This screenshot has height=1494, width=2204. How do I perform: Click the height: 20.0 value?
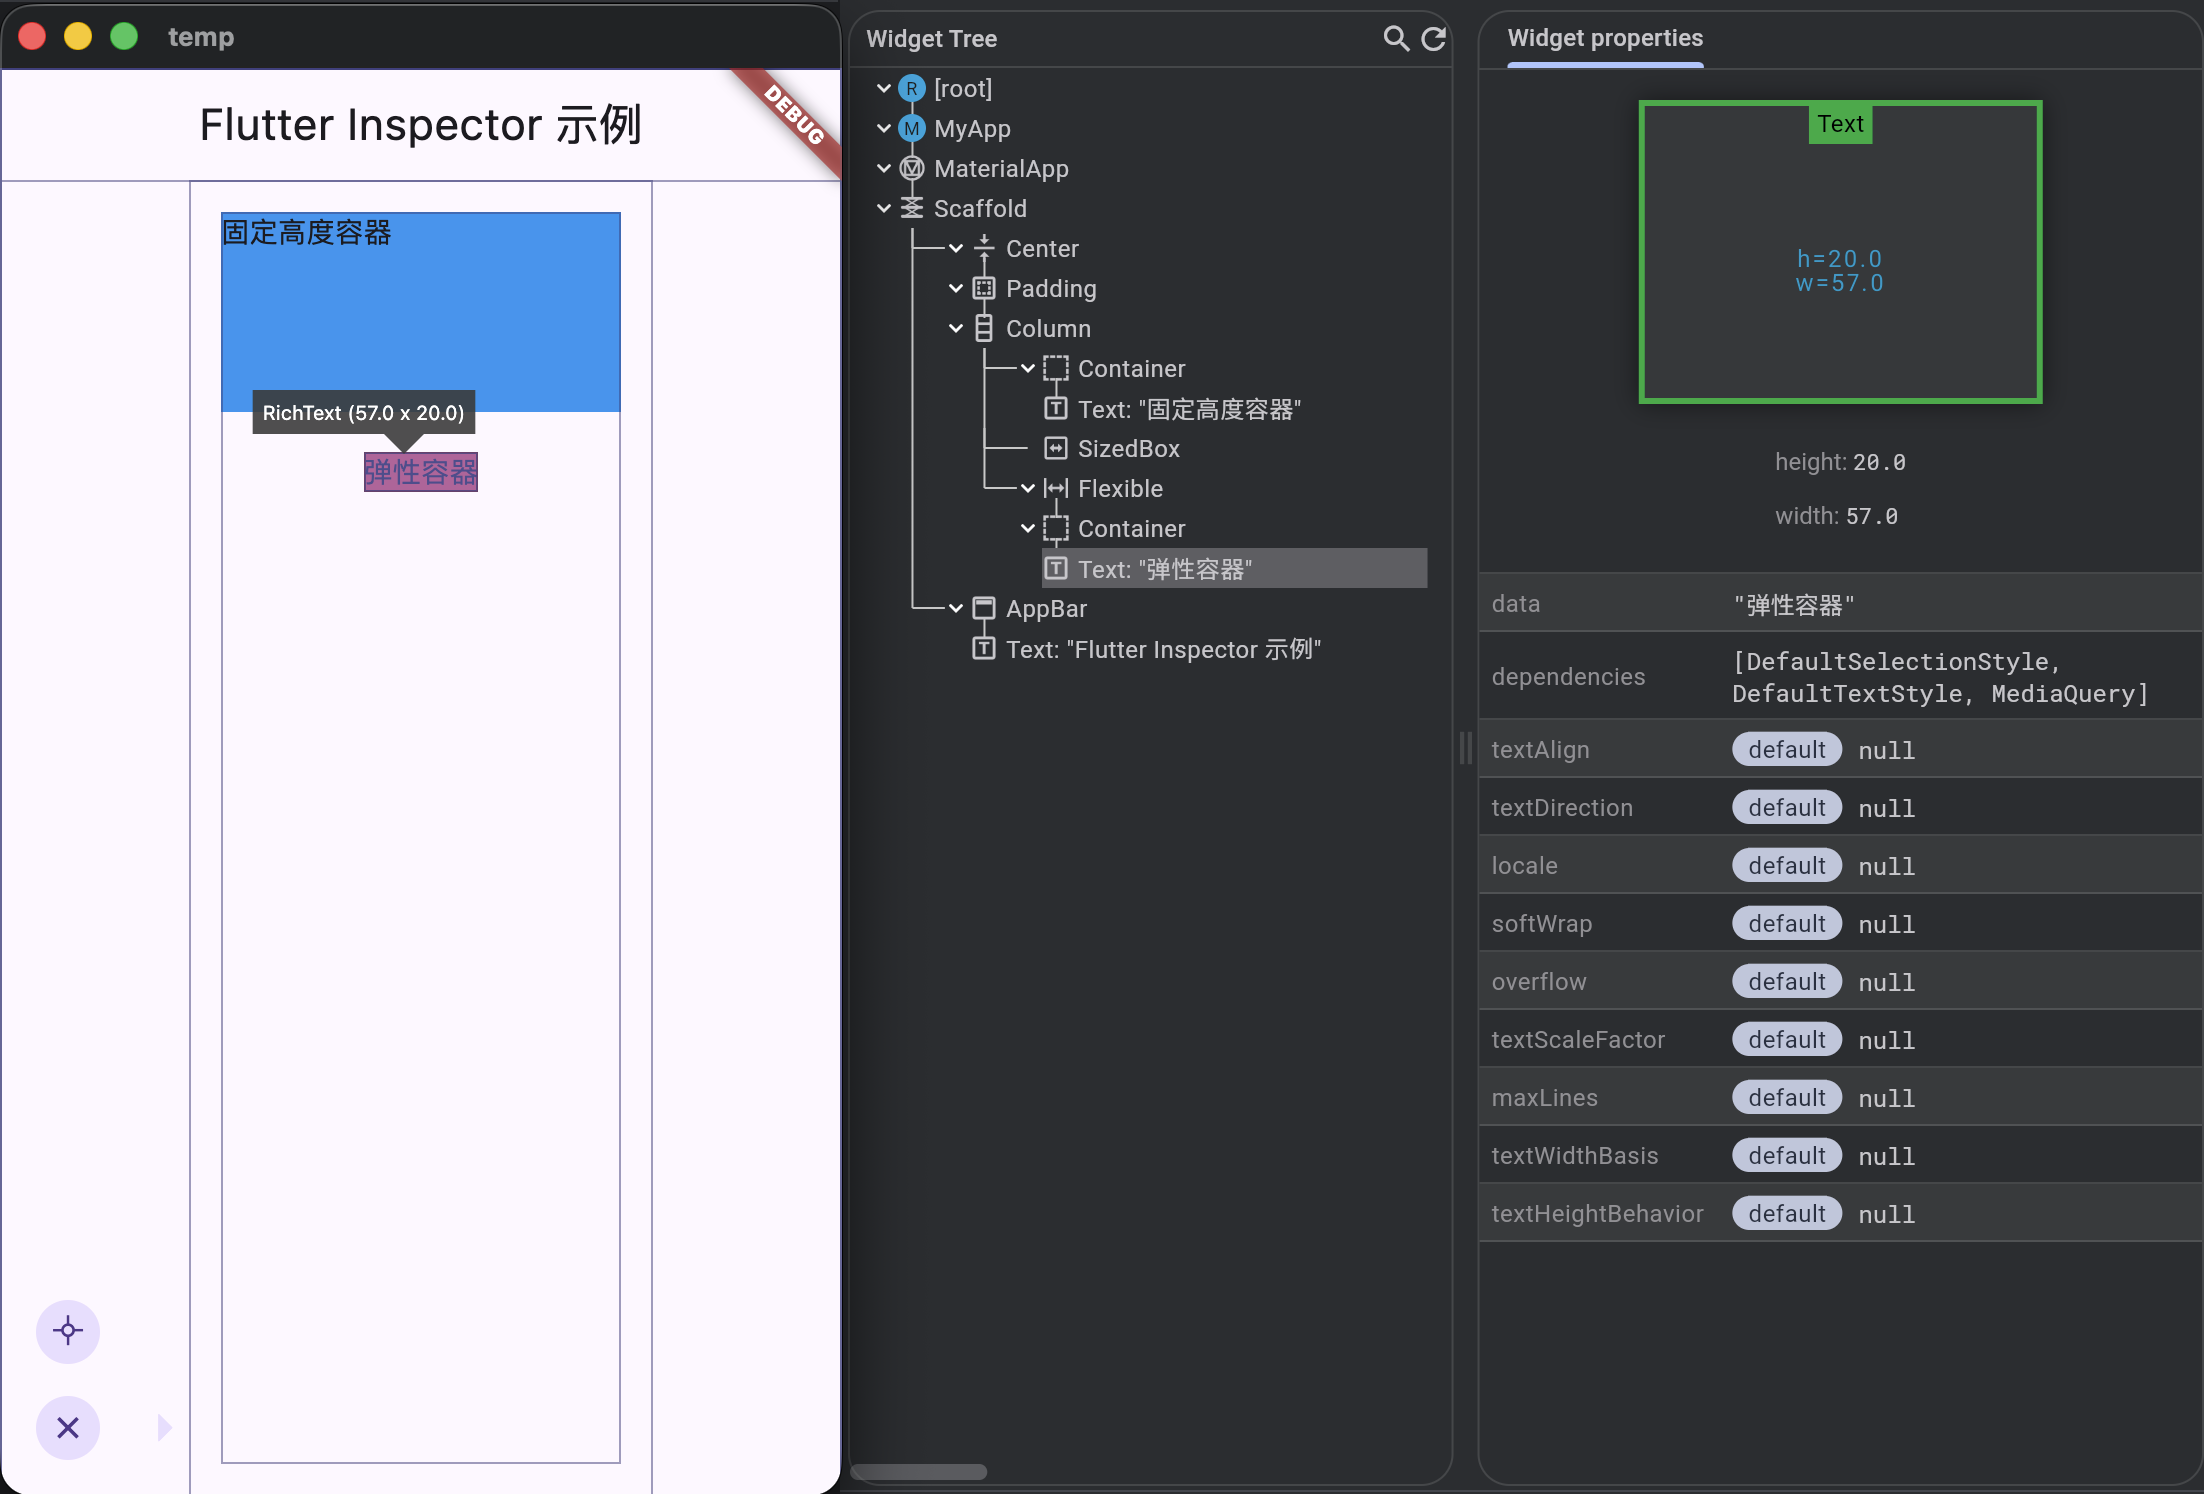(x=1879, y=462)
